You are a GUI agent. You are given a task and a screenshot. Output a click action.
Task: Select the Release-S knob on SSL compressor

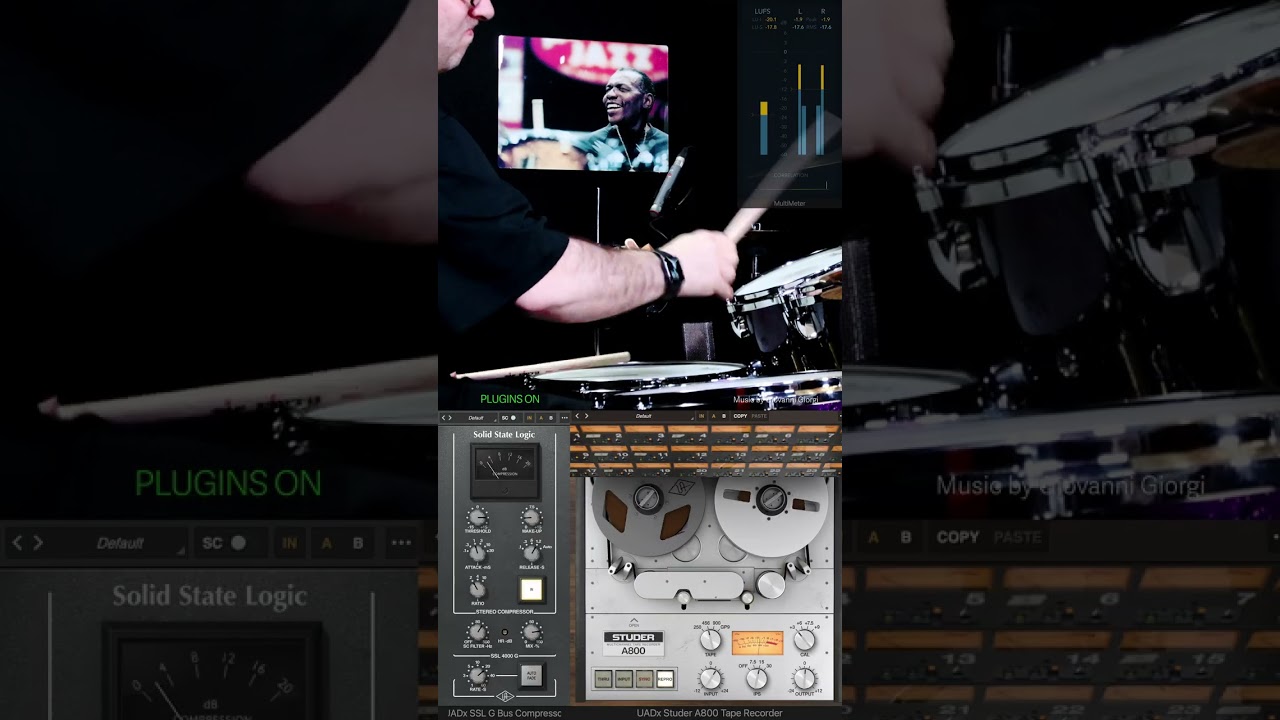click(x=532, y=553)
